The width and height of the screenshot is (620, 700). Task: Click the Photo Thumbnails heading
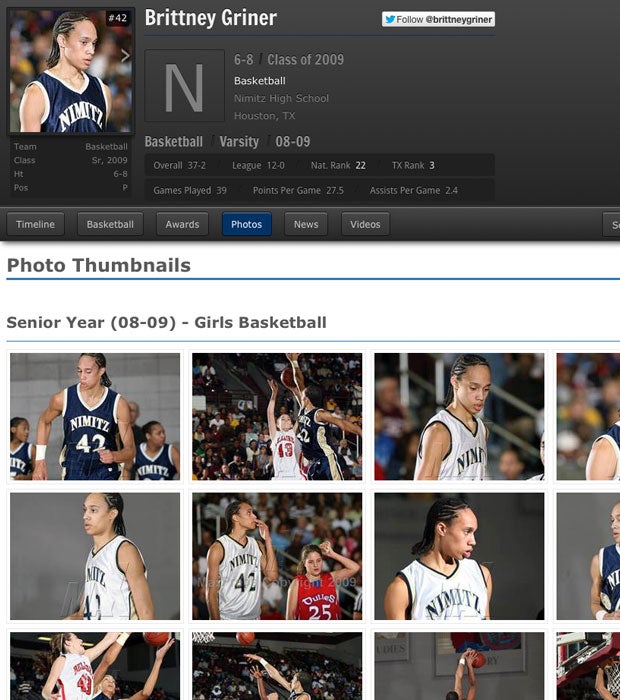pos(99,265)
